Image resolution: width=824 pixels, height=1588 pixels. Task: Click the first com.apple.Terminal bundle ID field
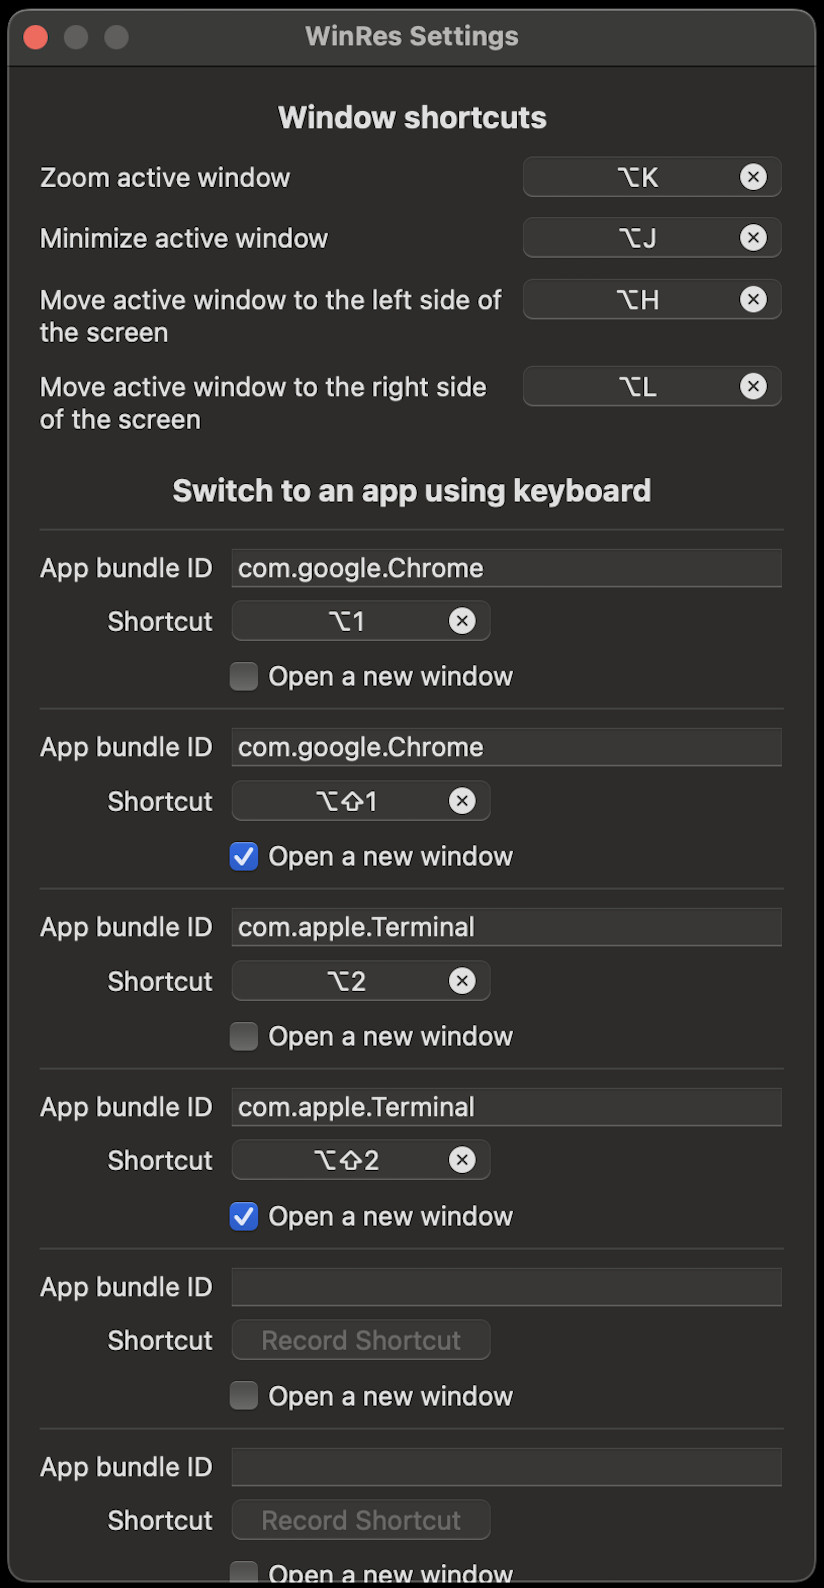506,927
